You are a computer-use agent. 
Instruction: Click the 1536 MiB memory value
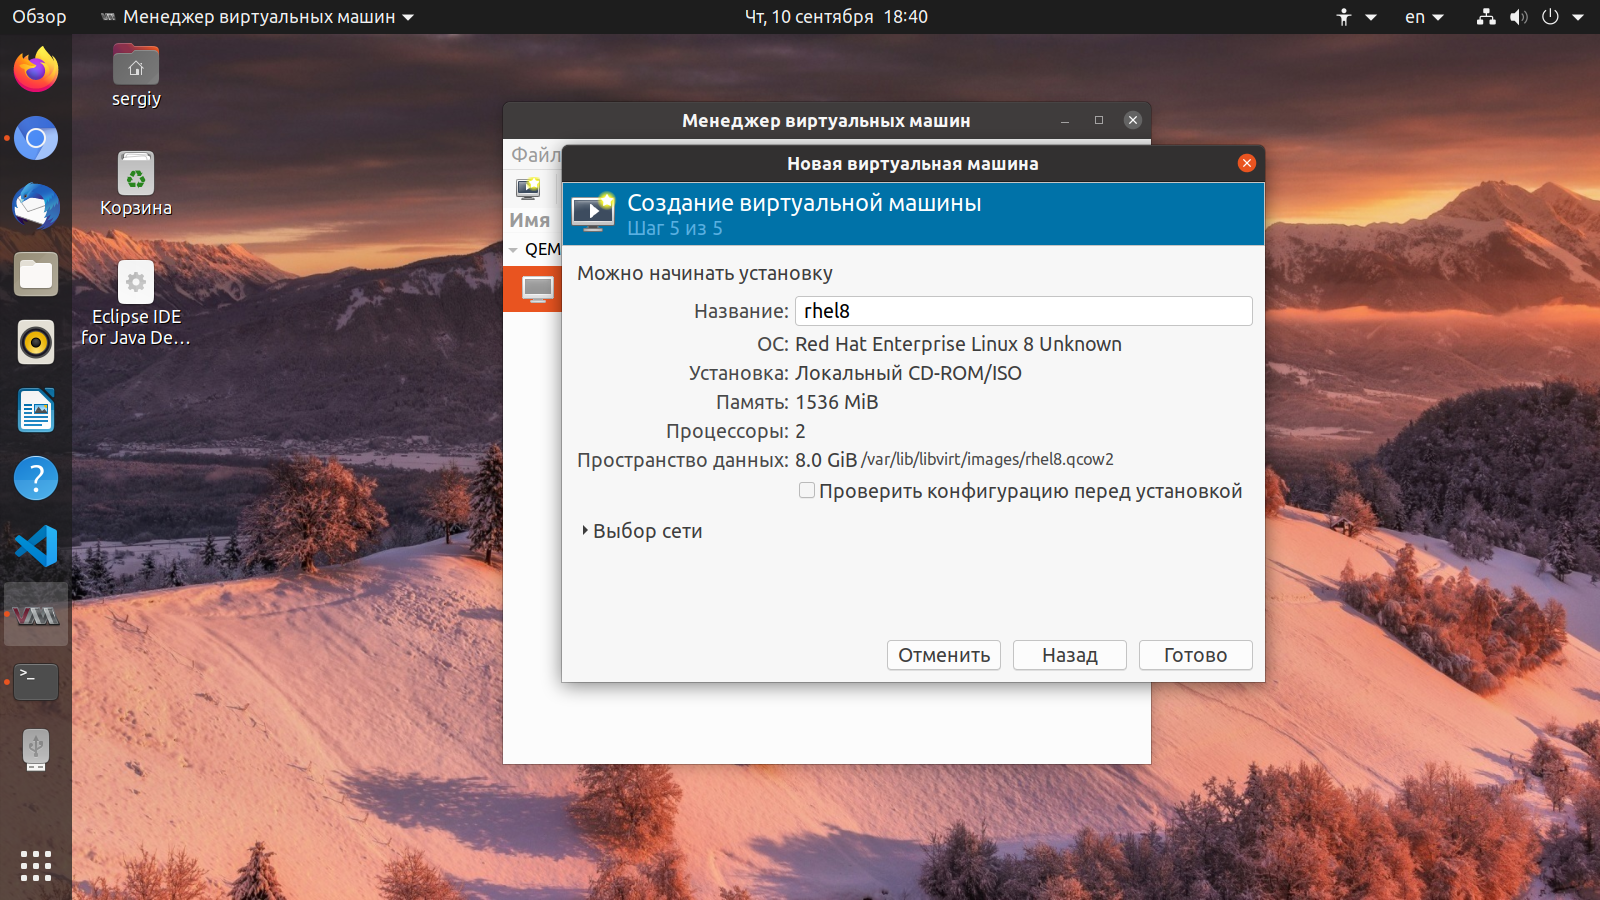(837, 402)
